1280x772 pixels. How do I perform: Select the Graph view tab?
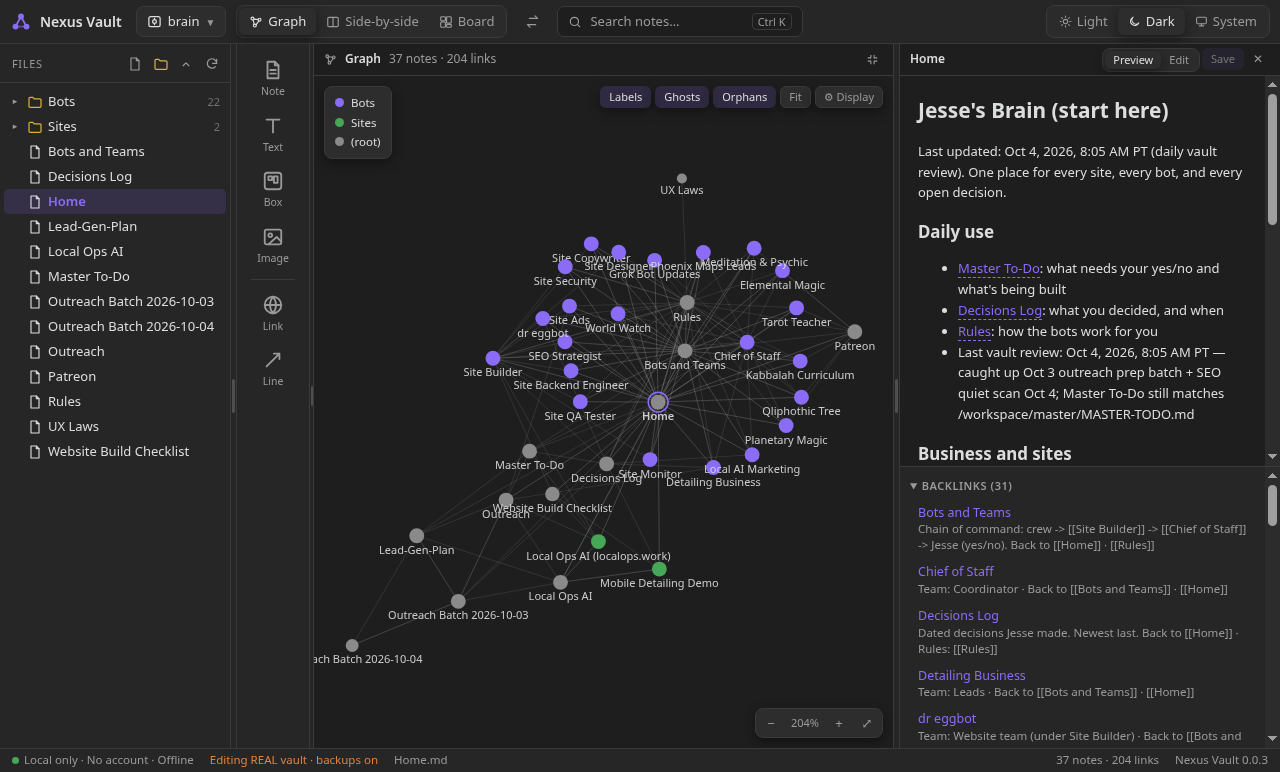(277, 21)
